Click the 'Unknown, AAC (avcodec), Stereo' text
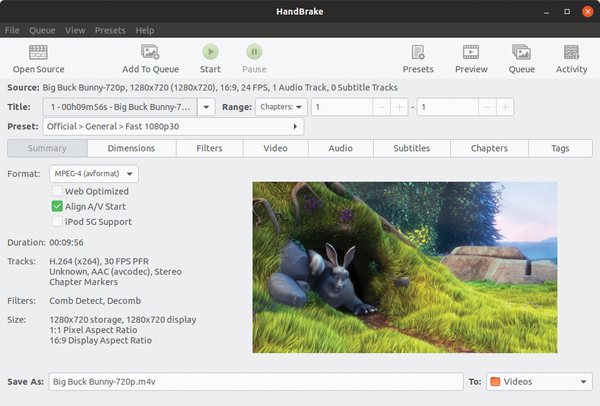Viewport: 600px width, 406px height. [x=115, y=271]
